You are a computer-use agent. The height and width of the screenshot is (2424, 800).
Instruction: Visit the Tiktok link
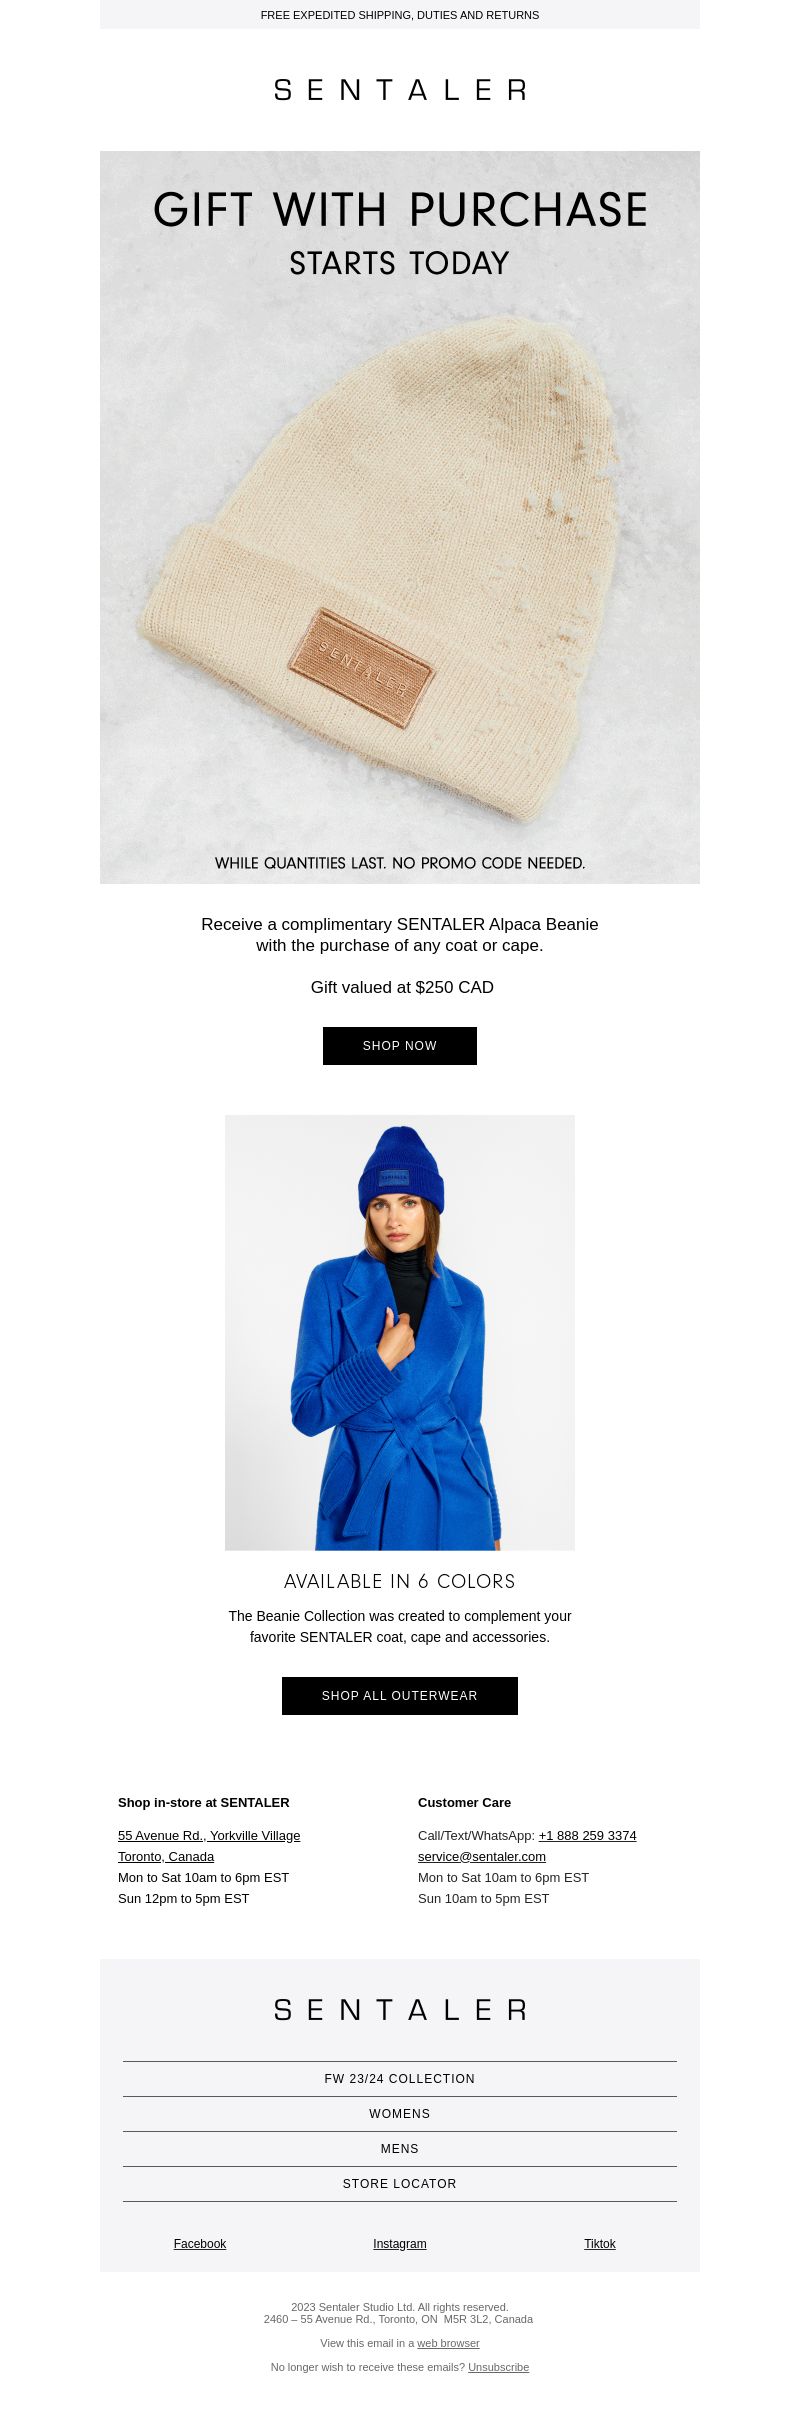coord(600,2244)
